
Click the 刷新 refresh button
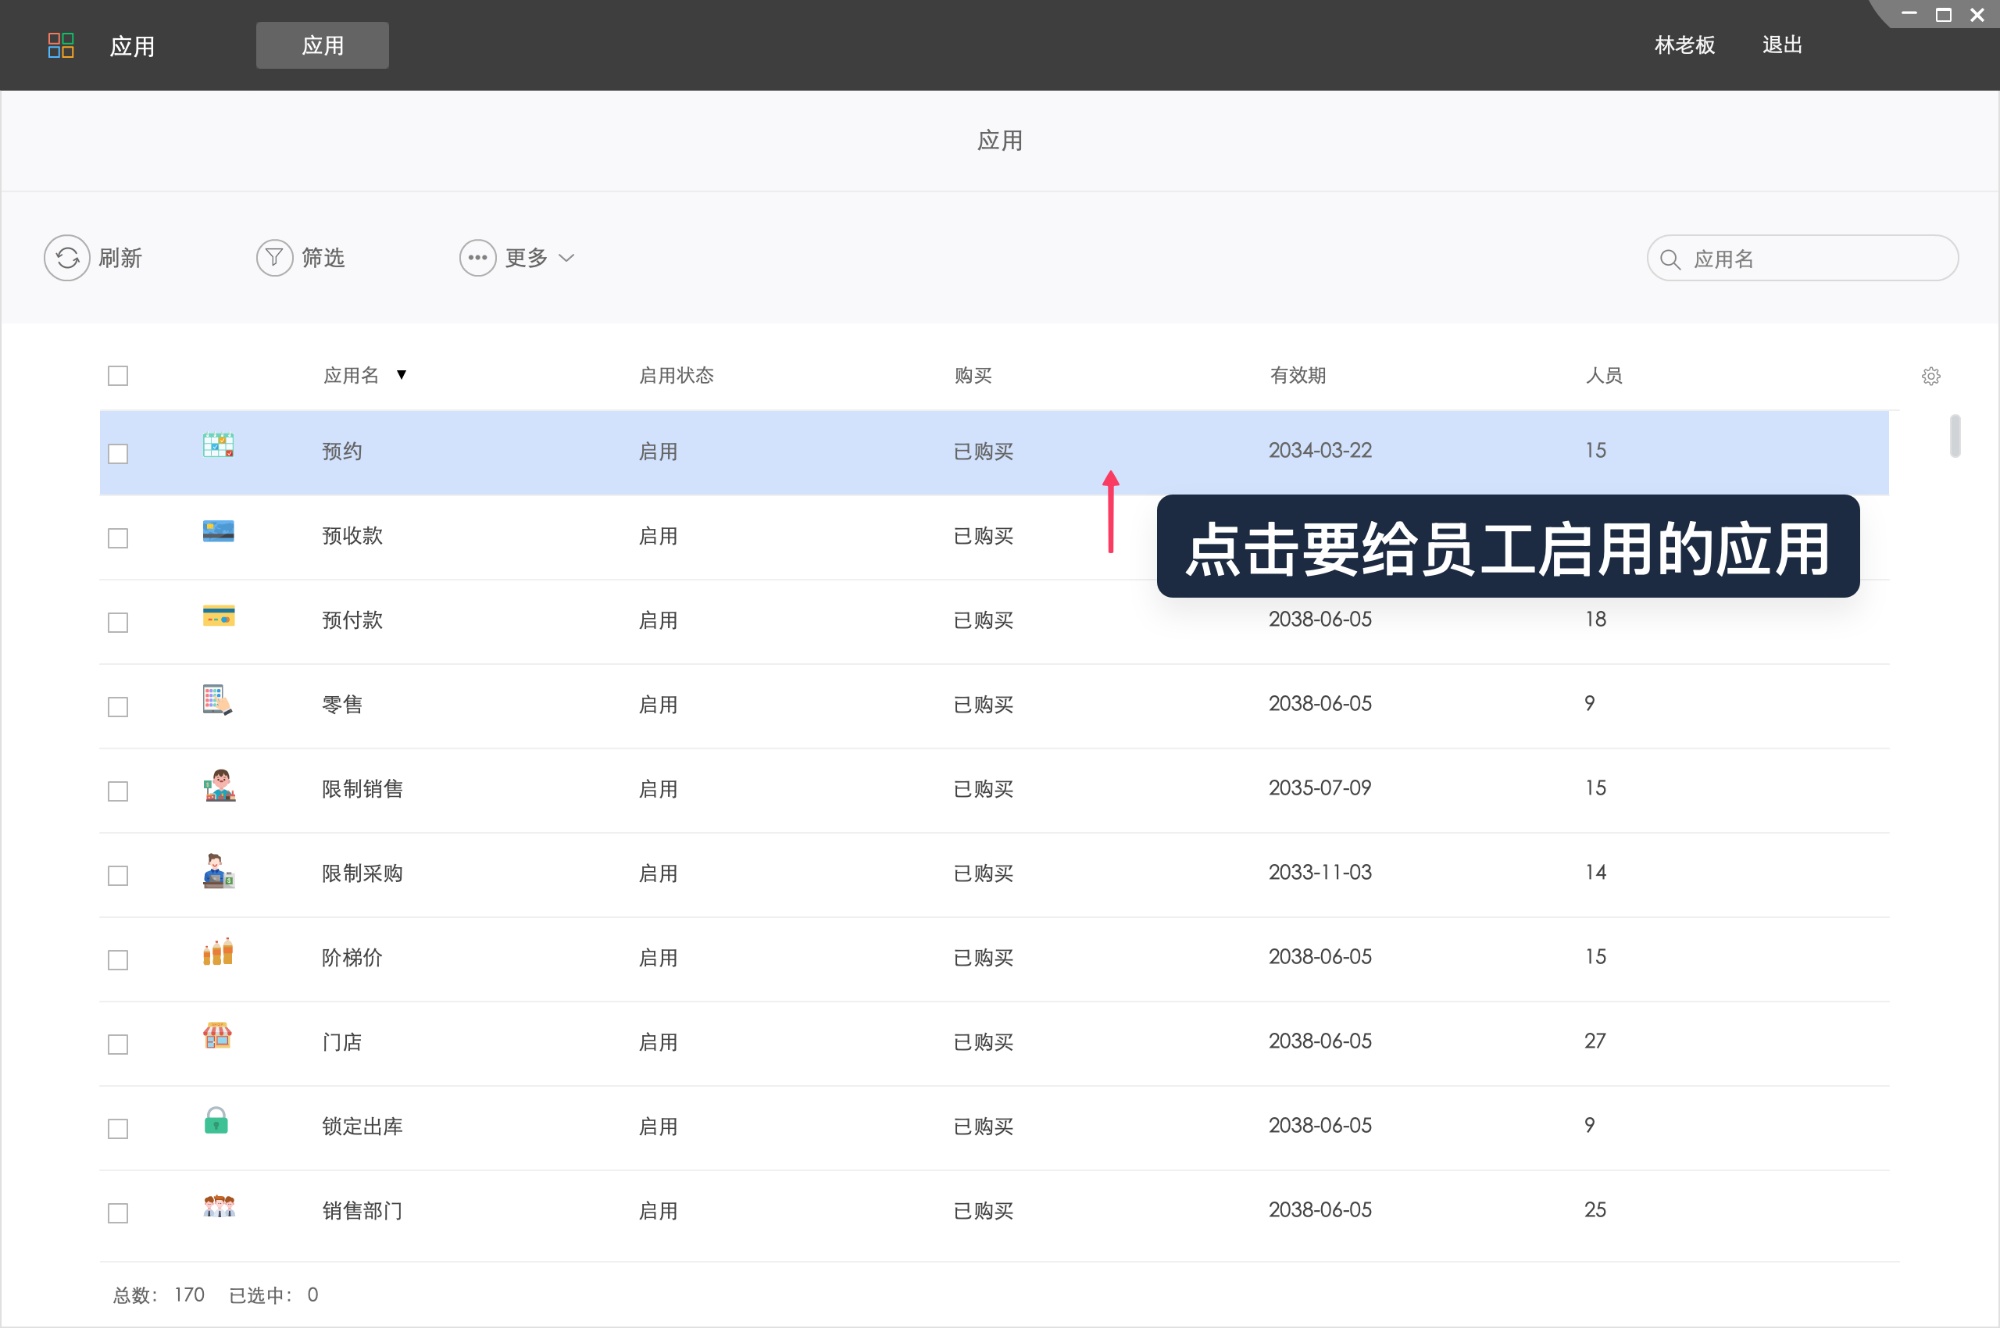[94, 257]
